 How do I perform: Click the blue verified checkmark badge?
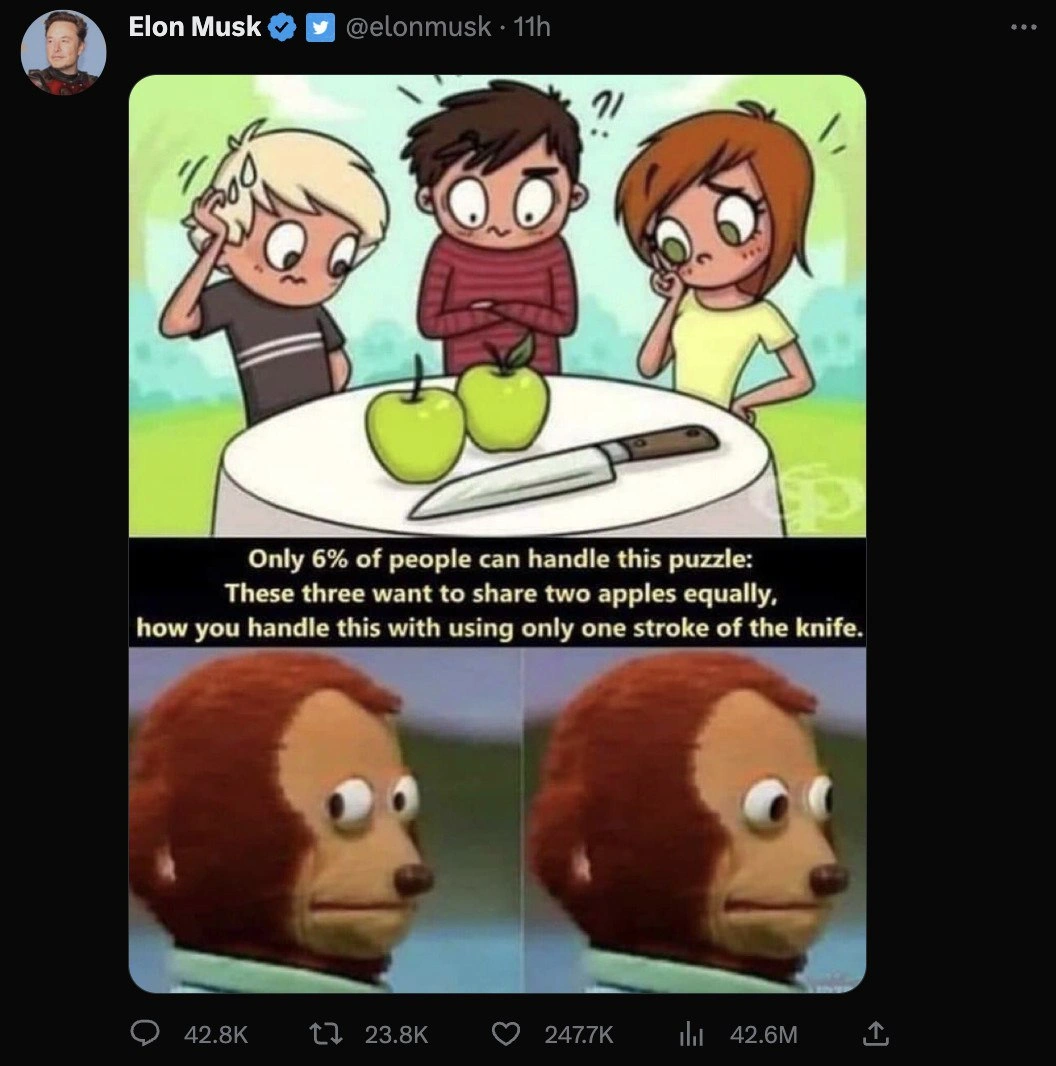[282, 28]
